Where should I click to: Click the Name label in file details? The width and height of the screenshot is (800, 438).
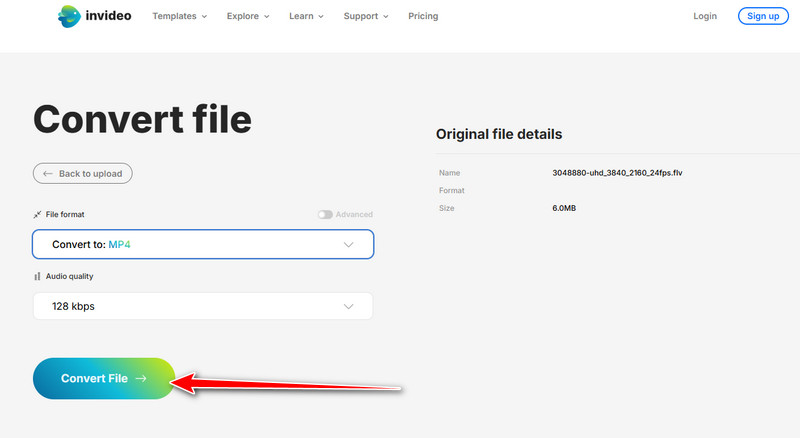tap(448, 172)
